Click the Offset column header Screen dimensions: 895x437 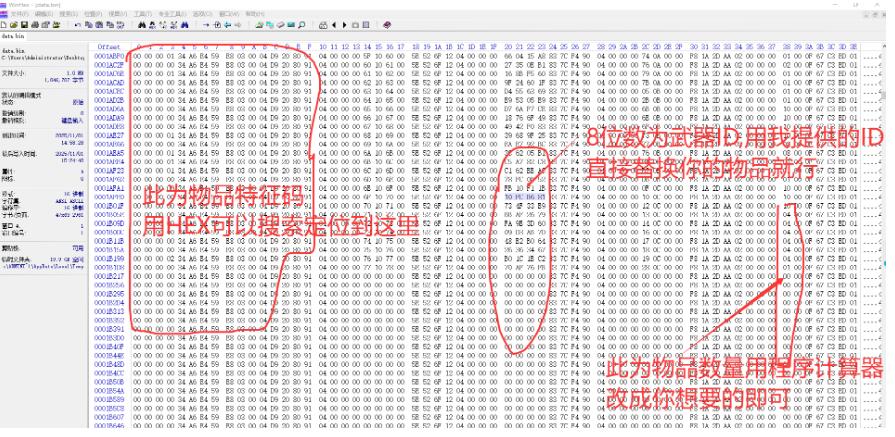pyautogui.click(x=108, y=46)
